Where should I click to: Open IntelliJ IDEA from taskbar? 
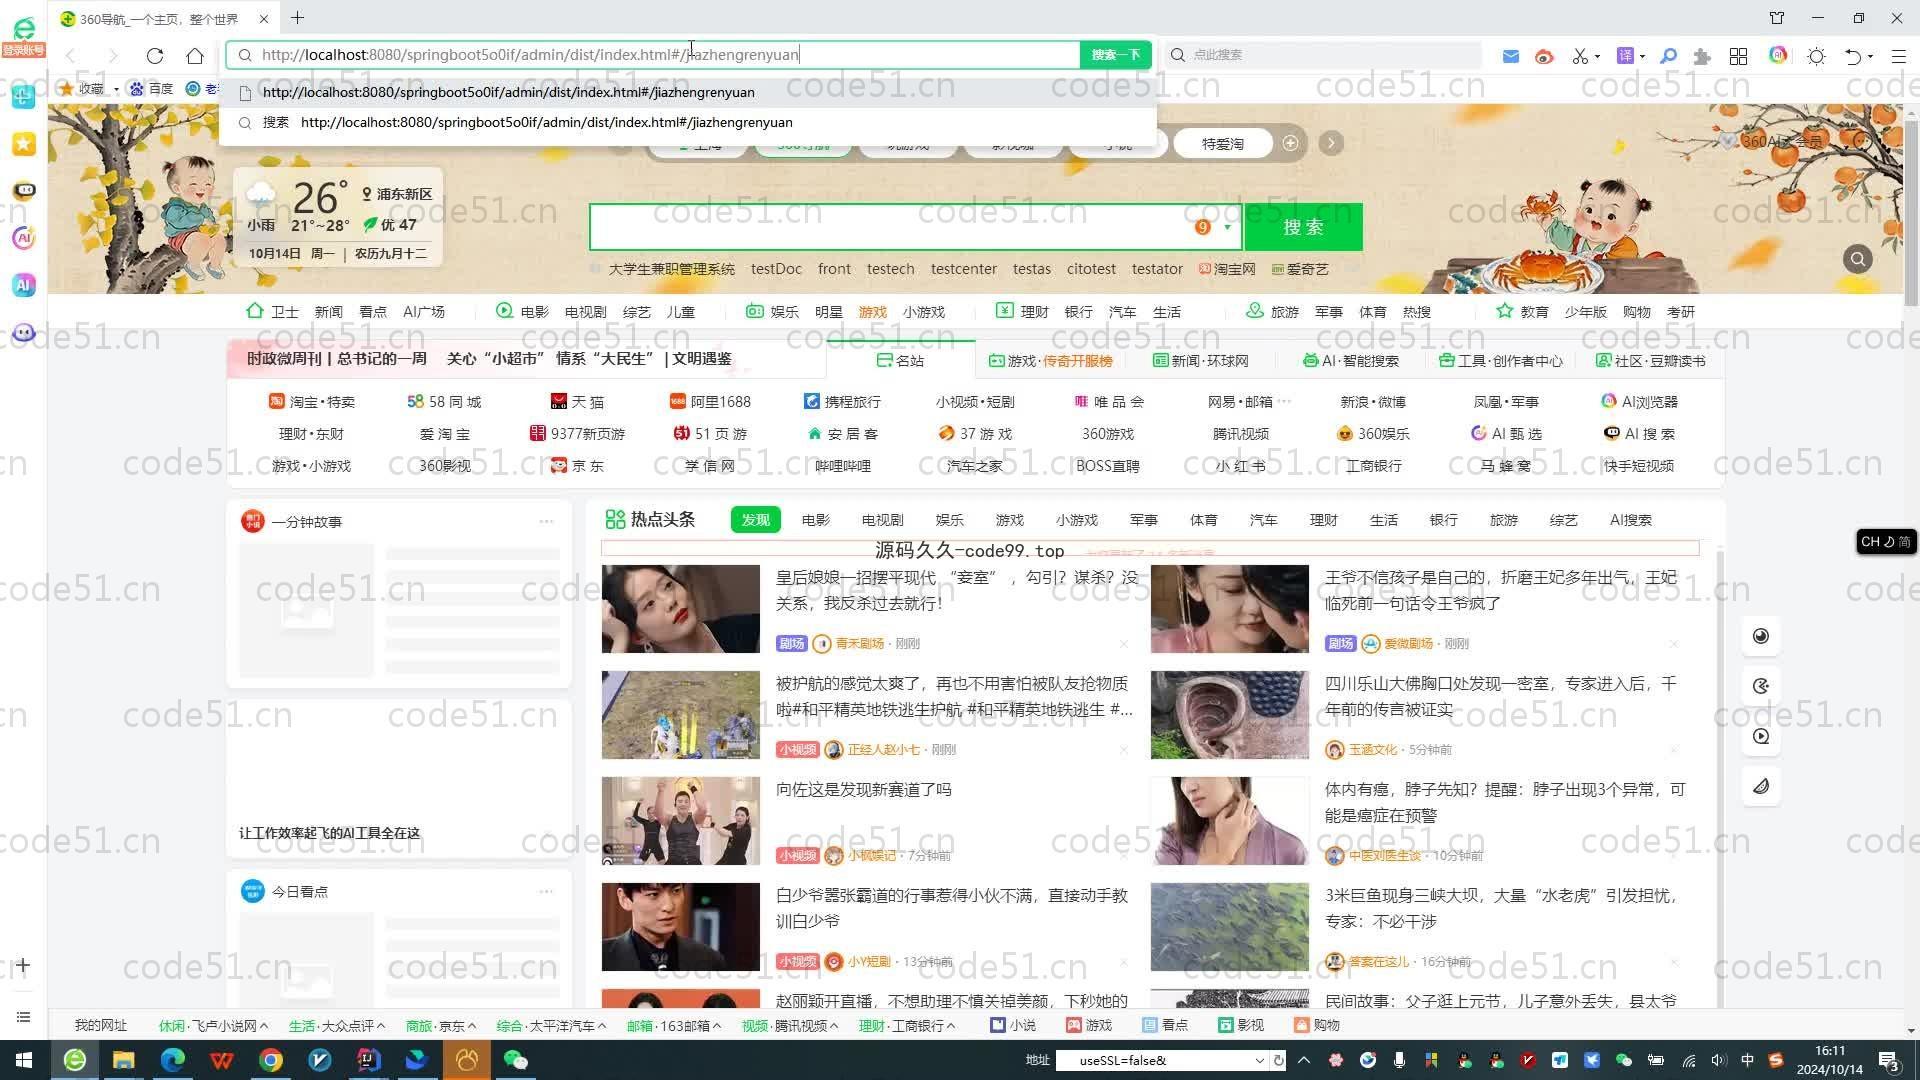[x=368, y=1060]
